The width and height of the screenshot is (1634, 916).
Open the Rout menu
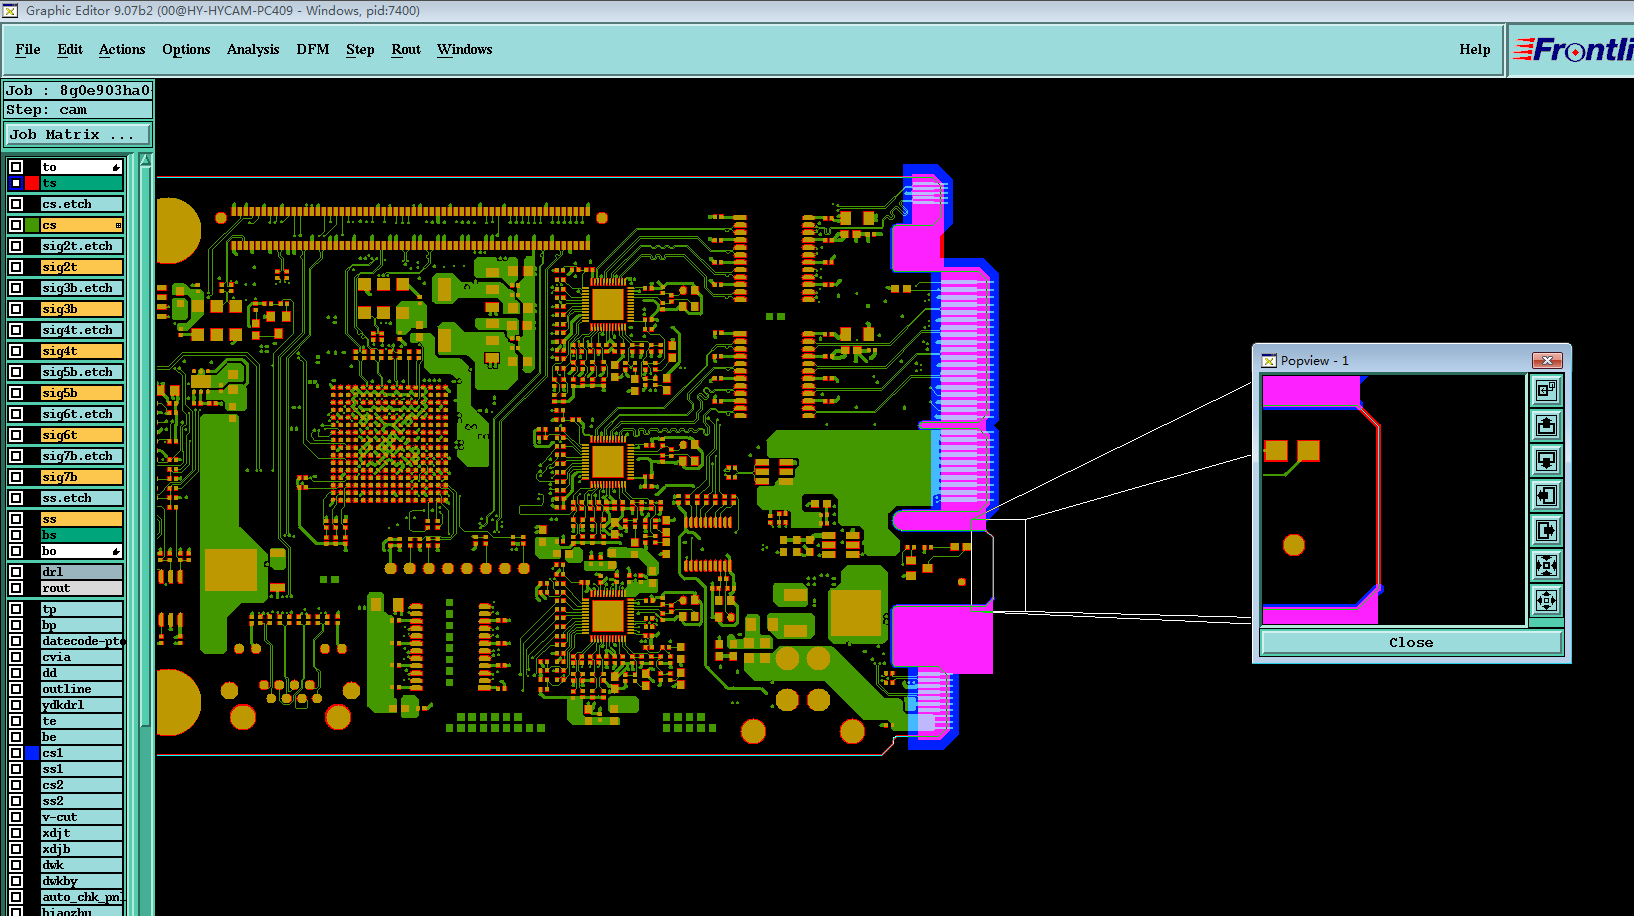(x=406, y=49)
